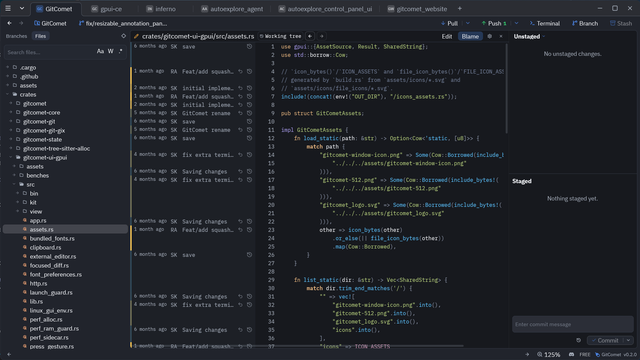Image resolution: width=640 pixels, height=360 pixels.
Task: Click the Stash button
Action: (621, 23)
